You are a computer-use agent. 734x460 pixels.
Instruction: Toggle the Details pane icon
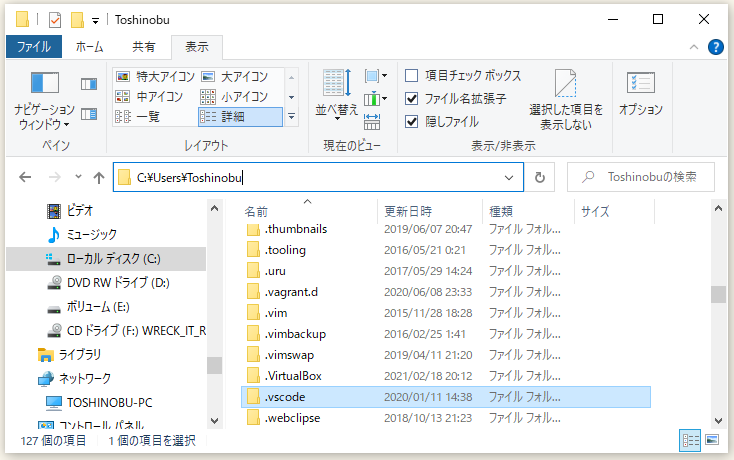(x=89, y=114)
